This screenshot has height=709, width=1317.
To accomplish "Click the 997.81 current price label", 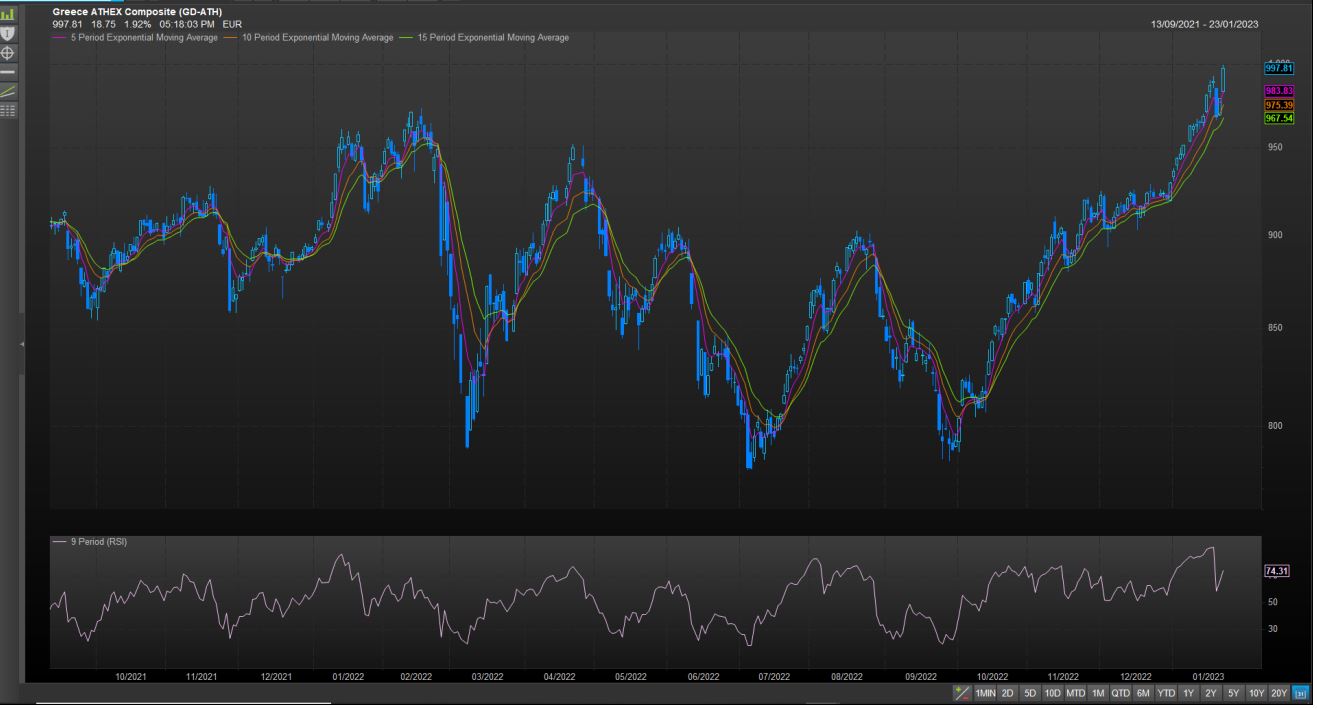I will 1279,69.
